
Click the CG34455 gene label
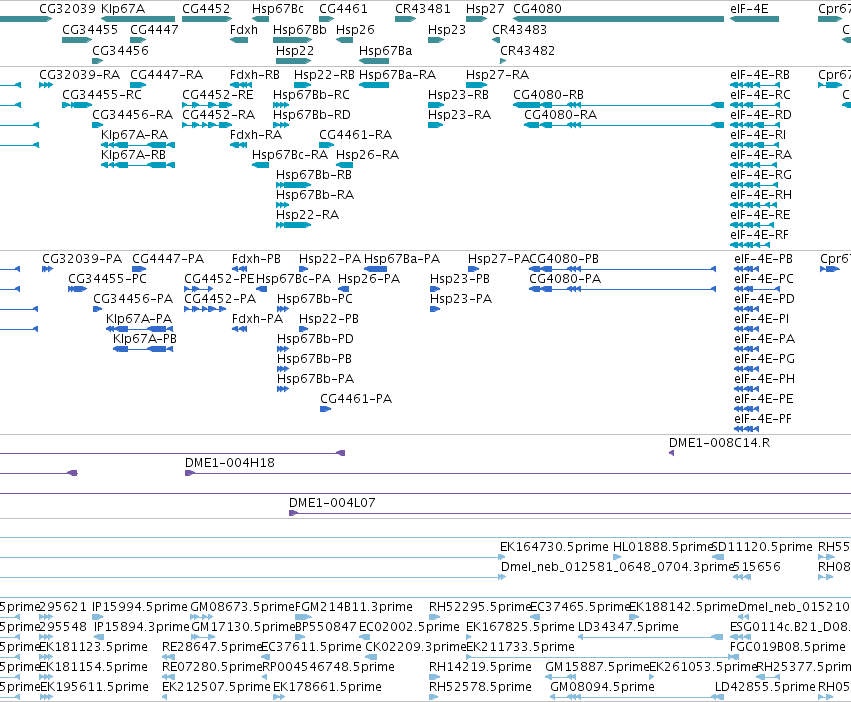[90, 30]
